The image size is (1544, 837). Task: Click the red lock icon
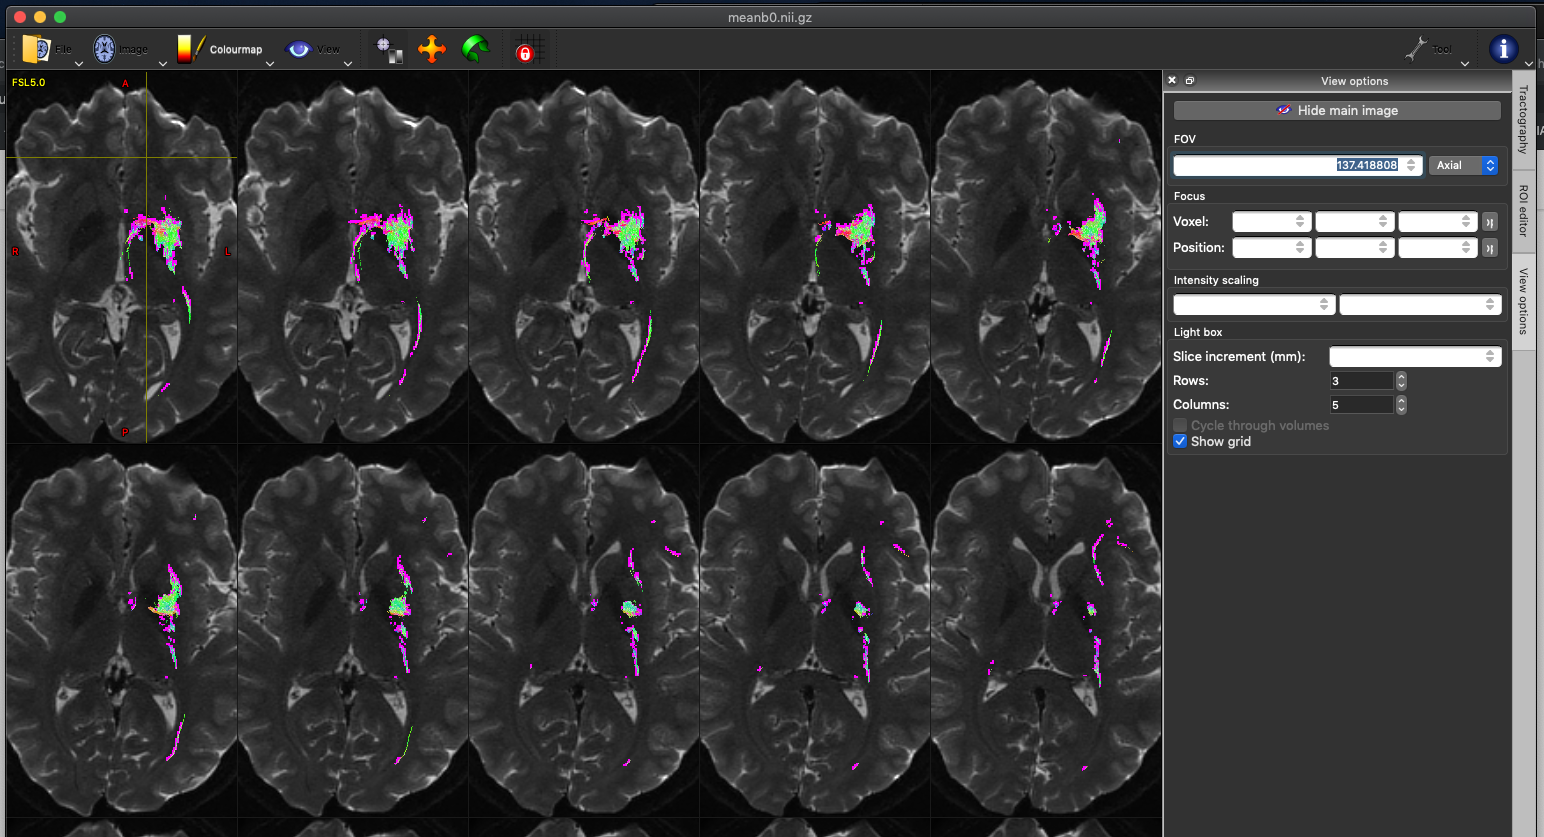(527, 52)
